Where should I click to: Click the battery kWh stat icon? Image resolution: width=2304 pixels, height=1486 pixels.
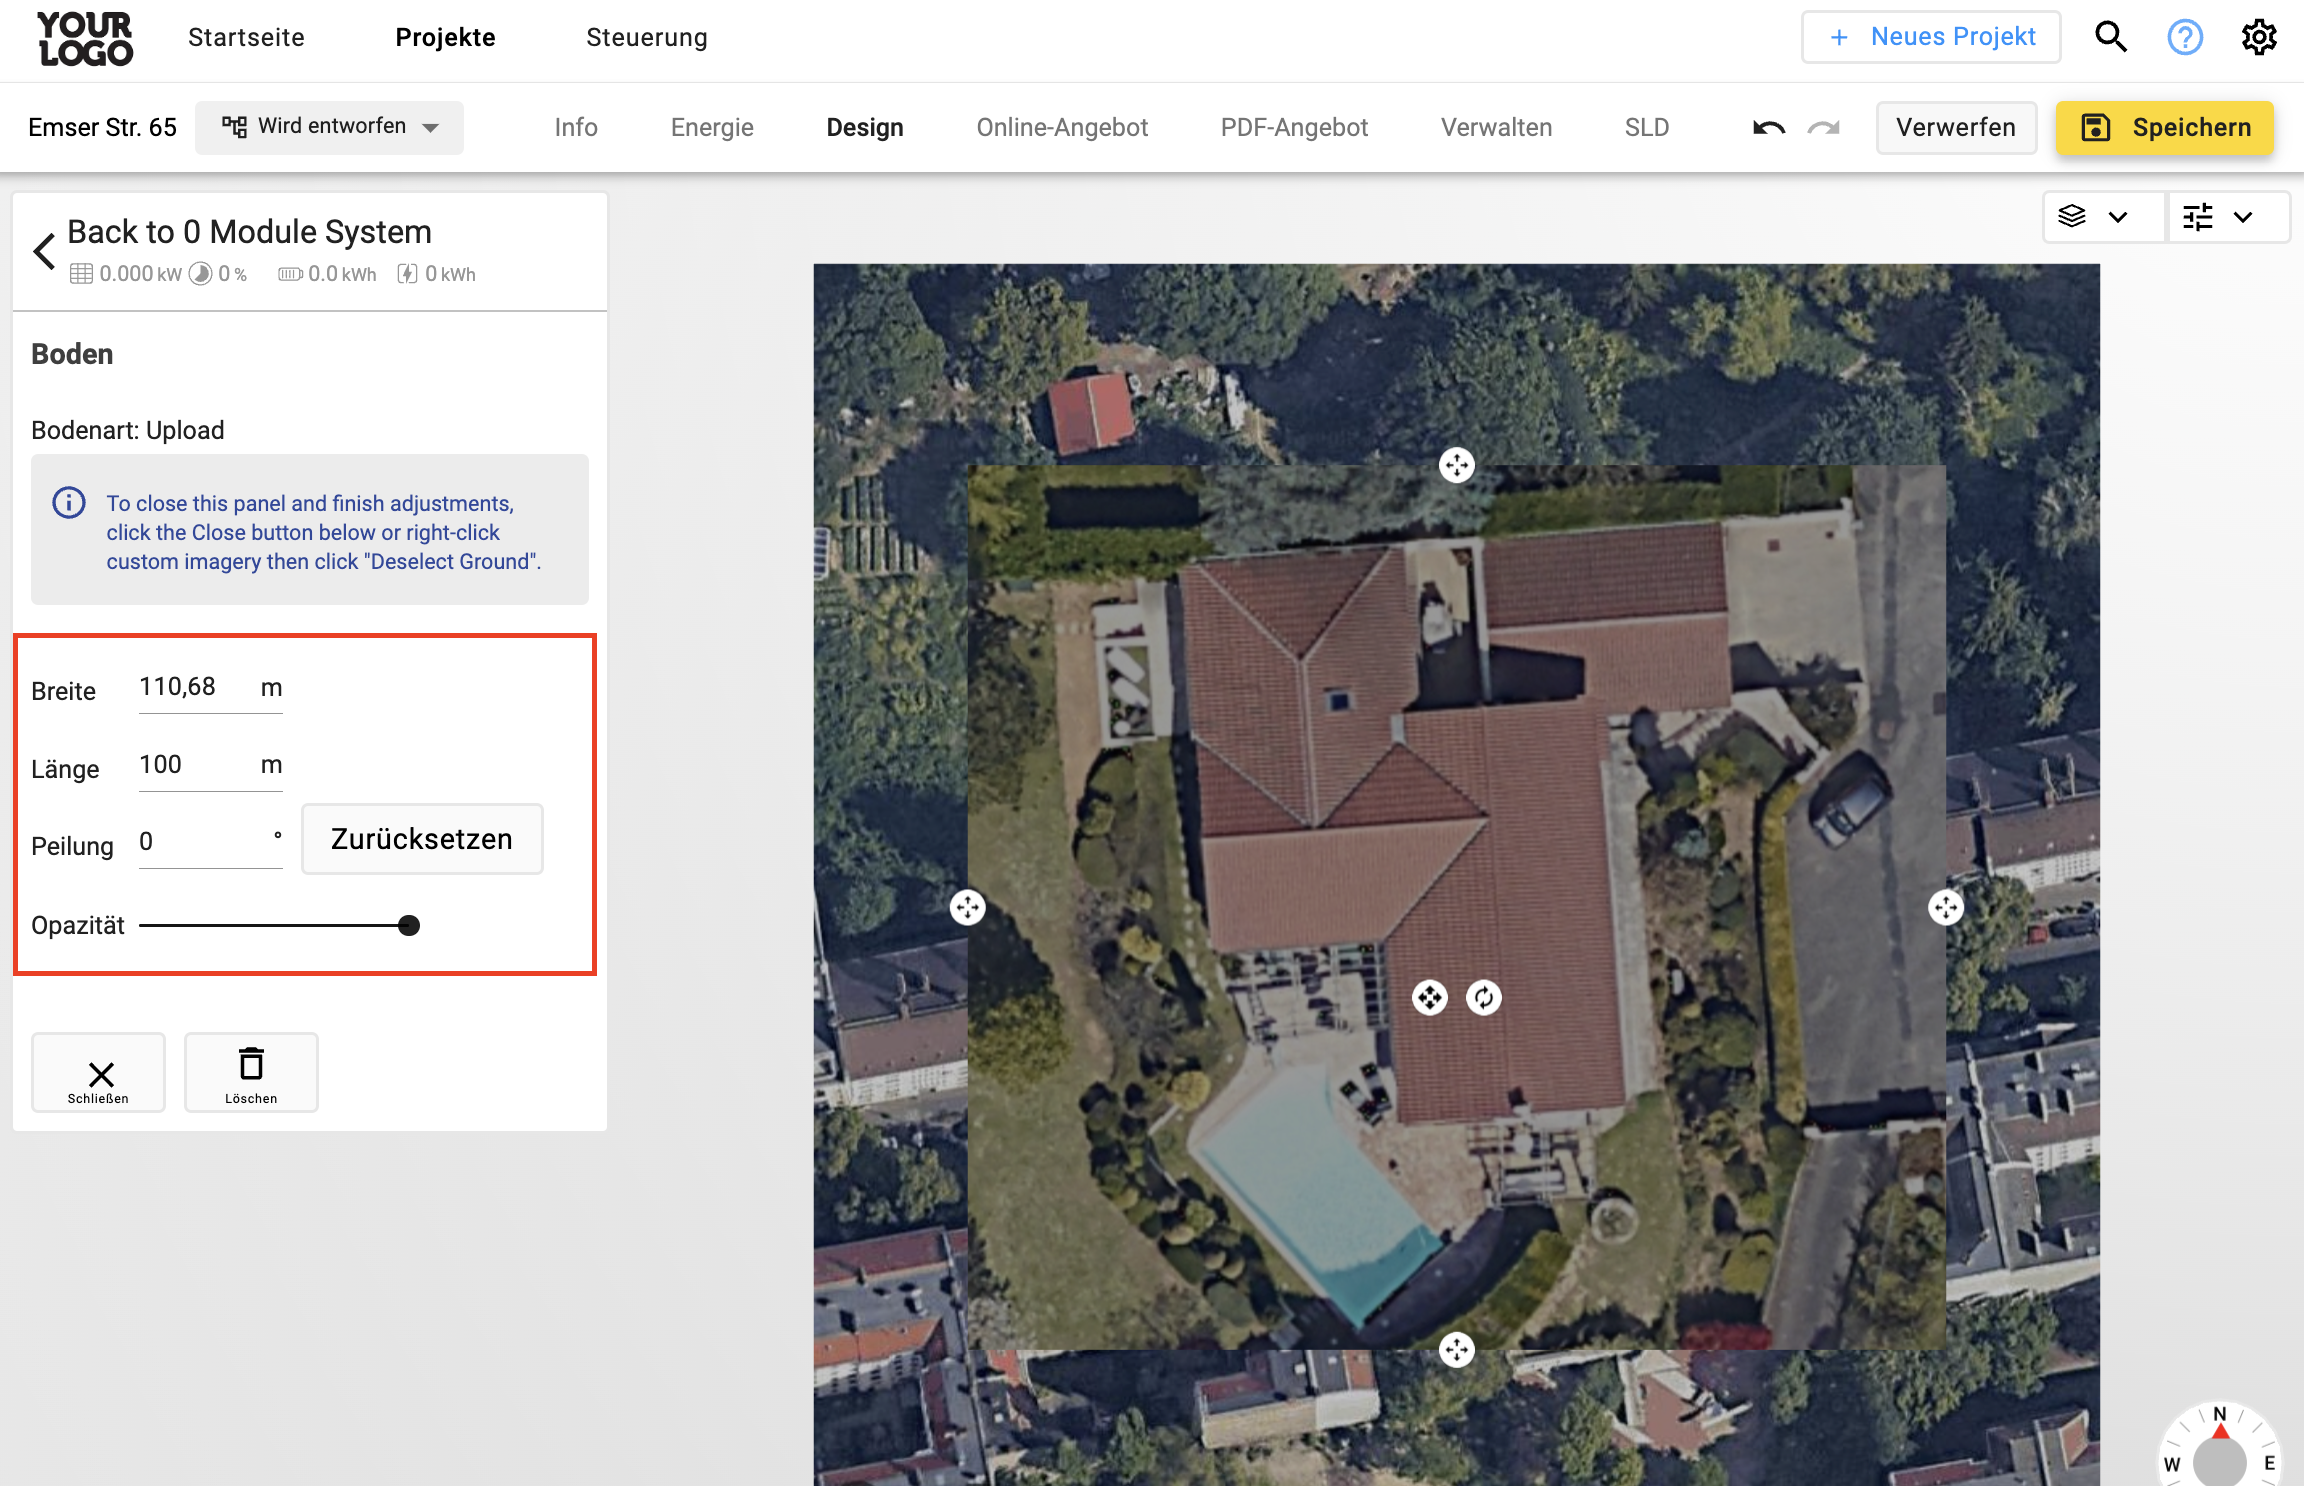pos(290,274)
